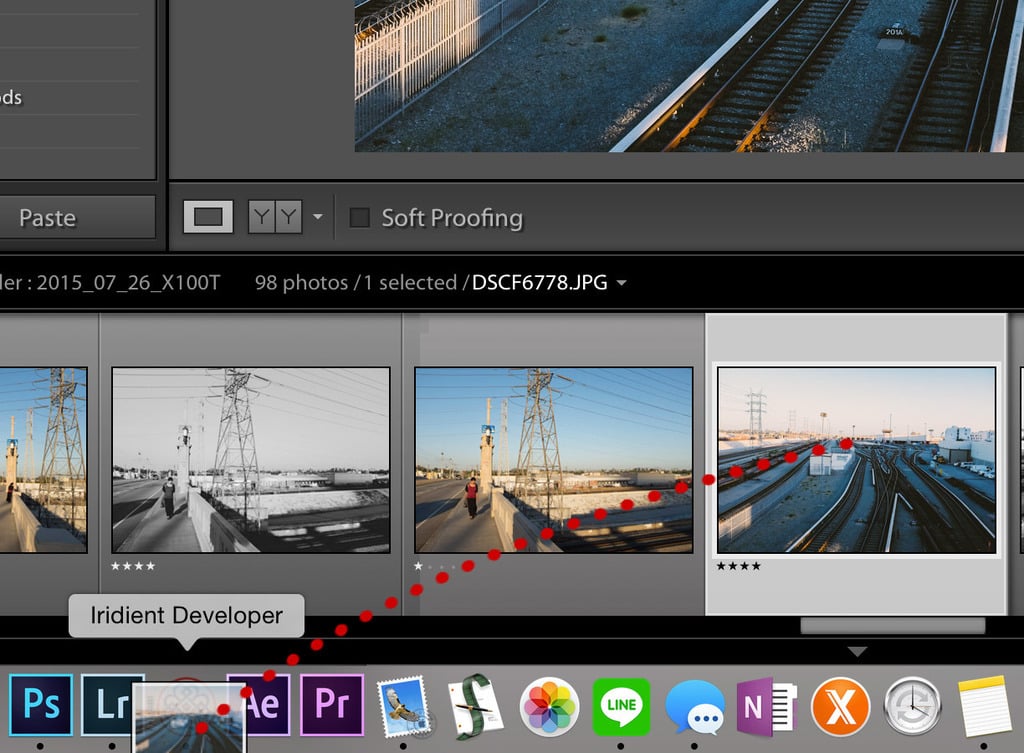Open the DSCF6778.JPG filename dropdown
Viewport: 1024px width, 753px height.
(x=621, y=283)
